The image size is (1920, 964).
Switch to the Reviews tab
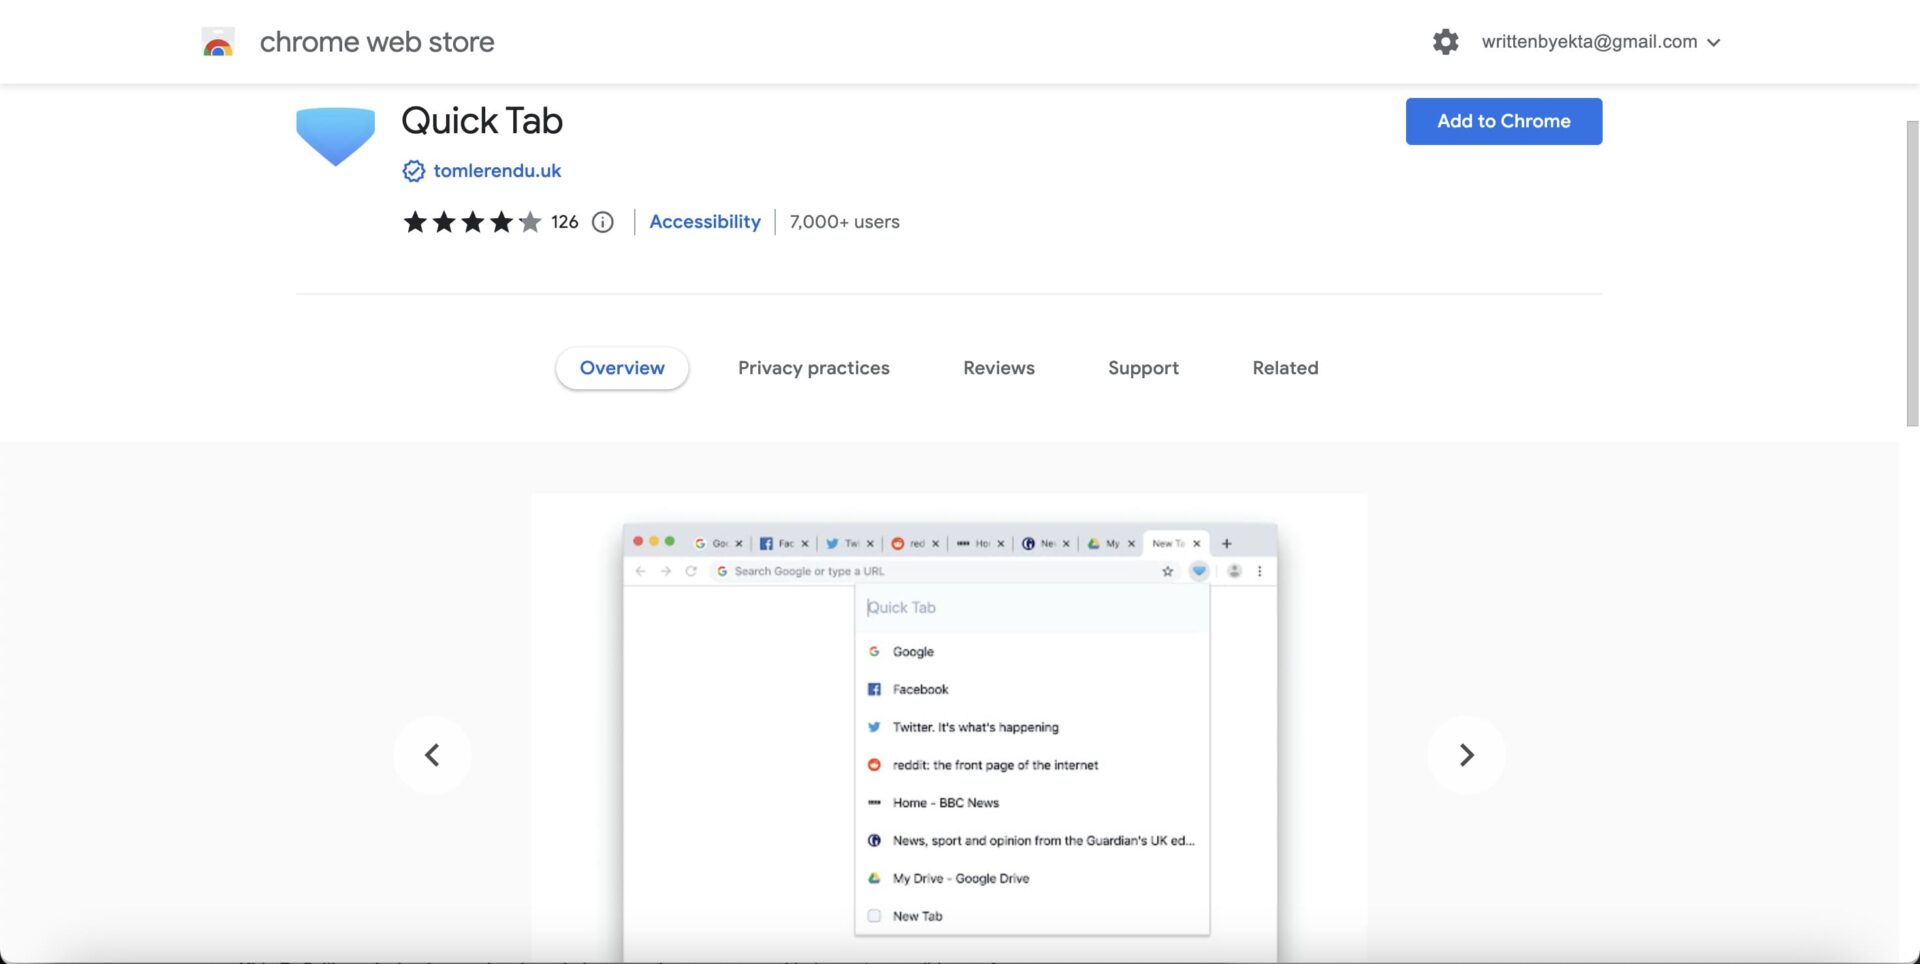tap(999, 368)
